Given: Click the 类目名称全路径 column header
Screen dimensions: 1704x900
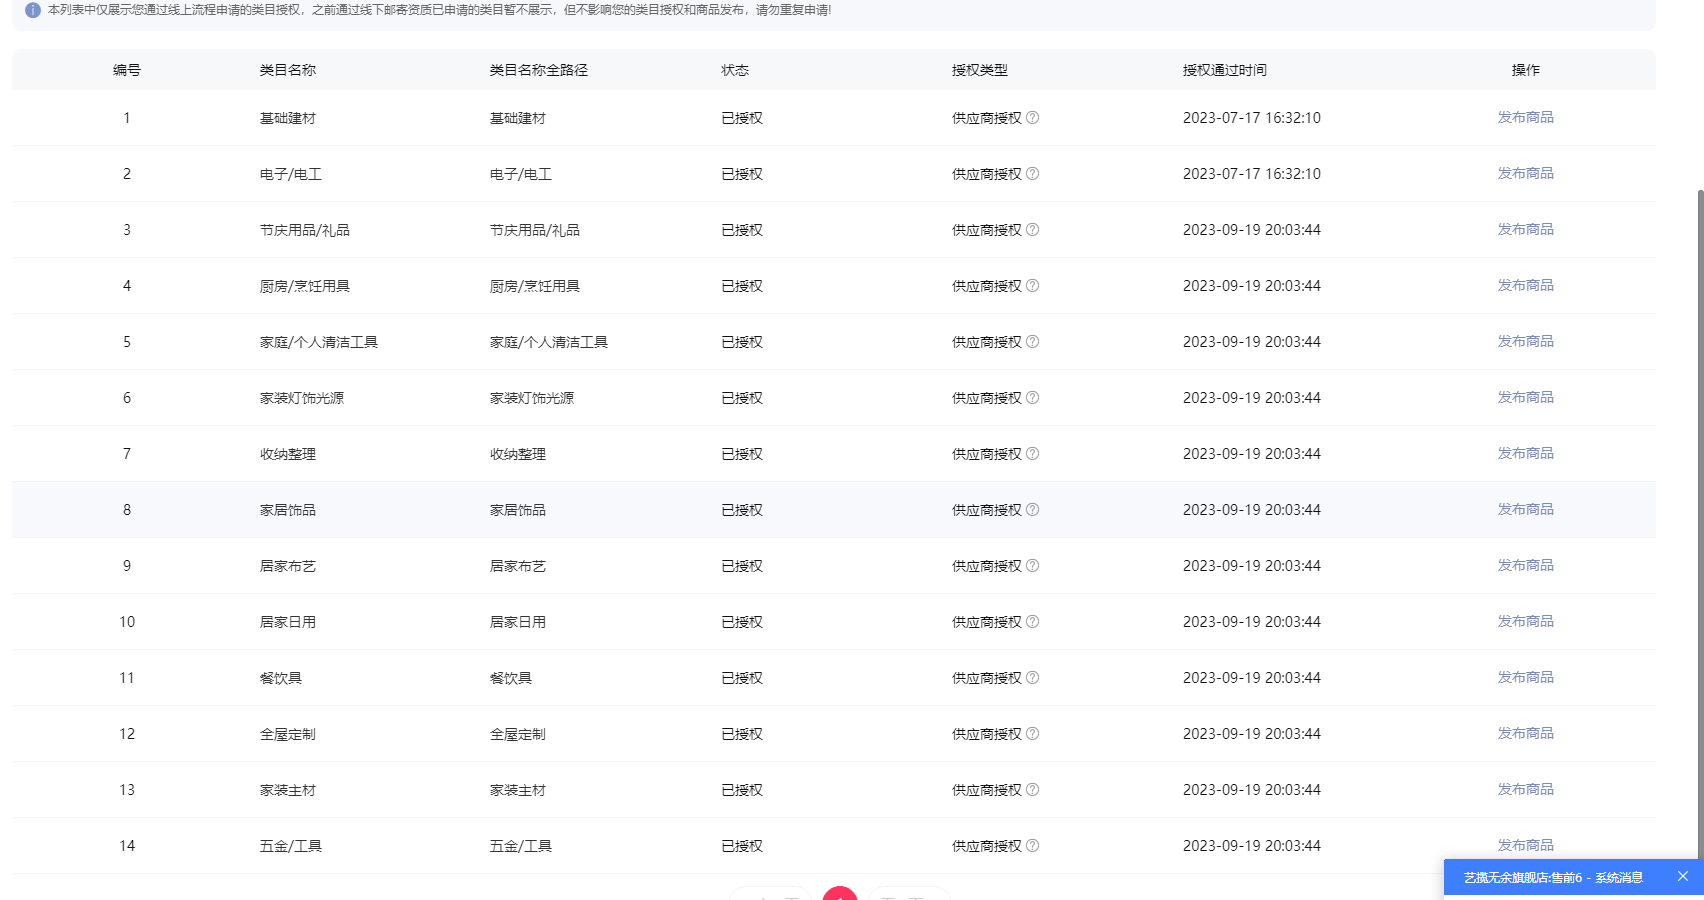Looking at the screenshot, I should click(x=538, y=70).
